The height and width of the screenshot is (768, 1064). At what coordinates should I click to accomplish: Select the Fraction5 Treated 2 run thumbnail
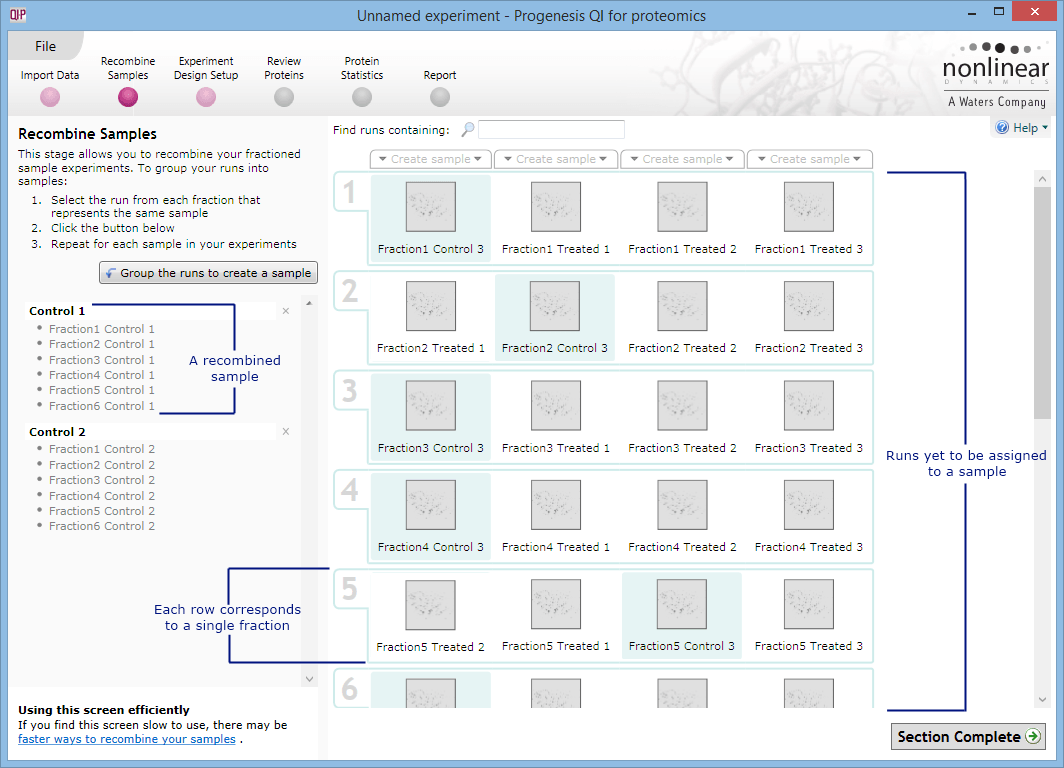tap(430, 604)
